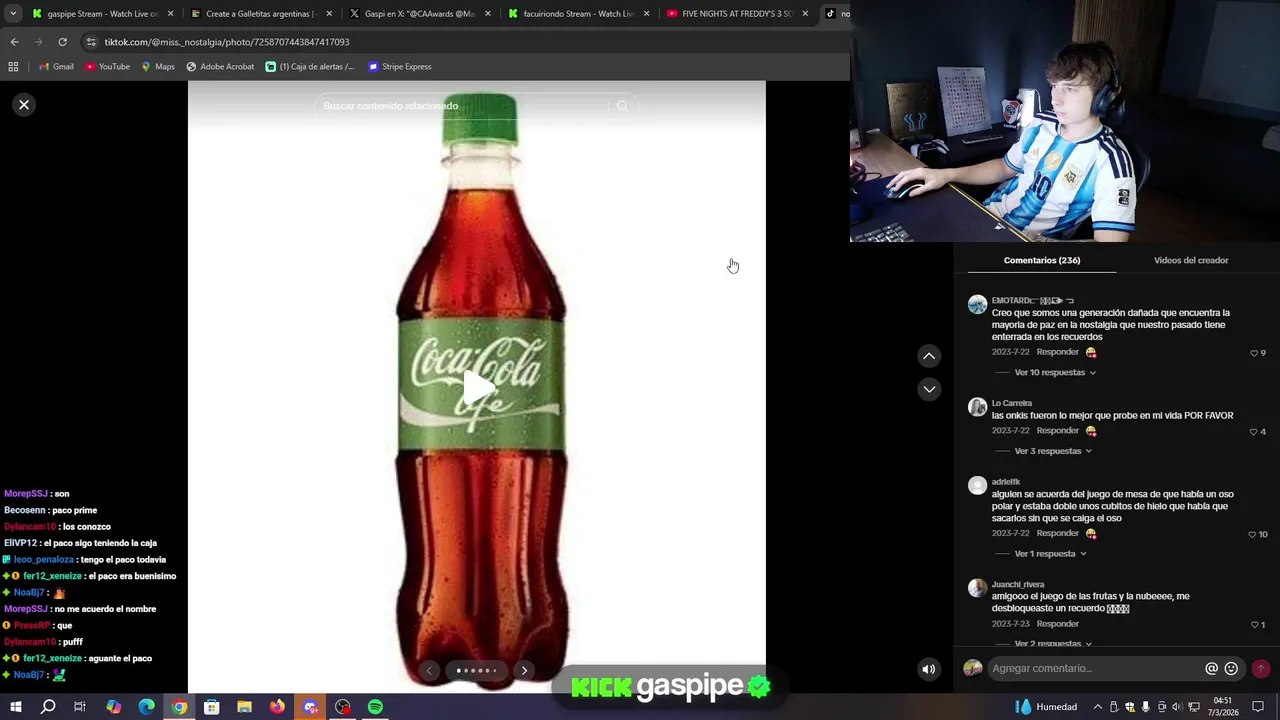The width and height of the screenshot is (1280, 720).
Task: Open EMOTARD's profile avatar
Action: (x=977, y=305)
